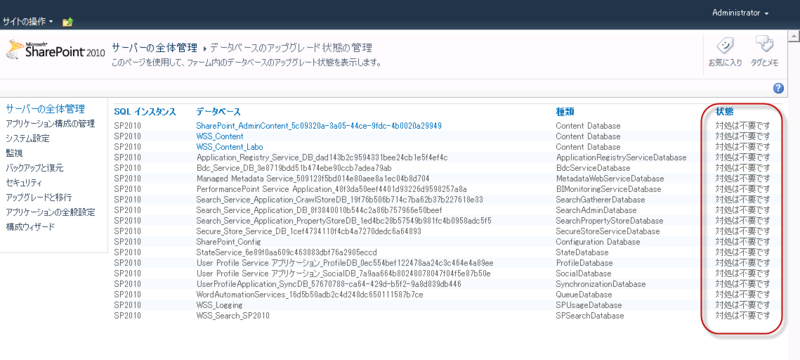Select Secure_Store_Service_DB database name
800x360 pixels.
pyautogui.click(x=309, y=231)
